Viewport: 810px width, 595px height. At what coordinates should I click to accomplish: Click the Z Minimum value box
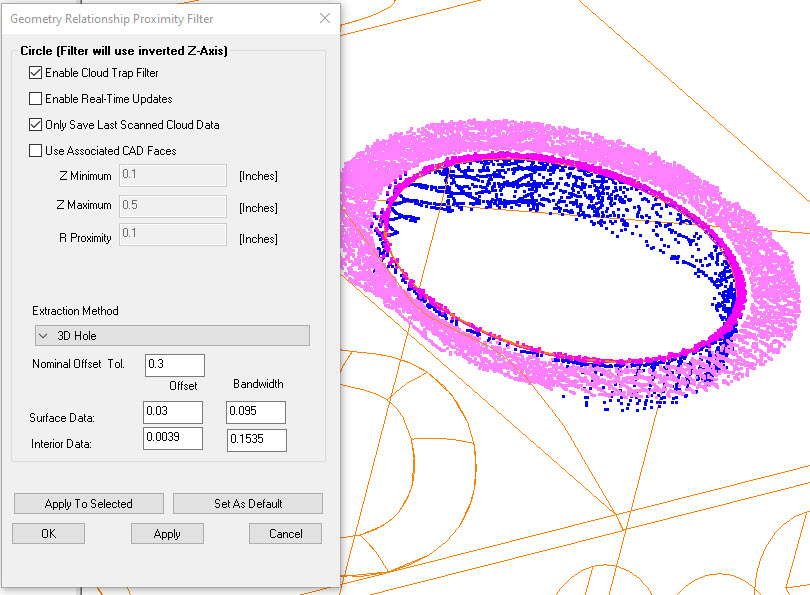point(172,176)
